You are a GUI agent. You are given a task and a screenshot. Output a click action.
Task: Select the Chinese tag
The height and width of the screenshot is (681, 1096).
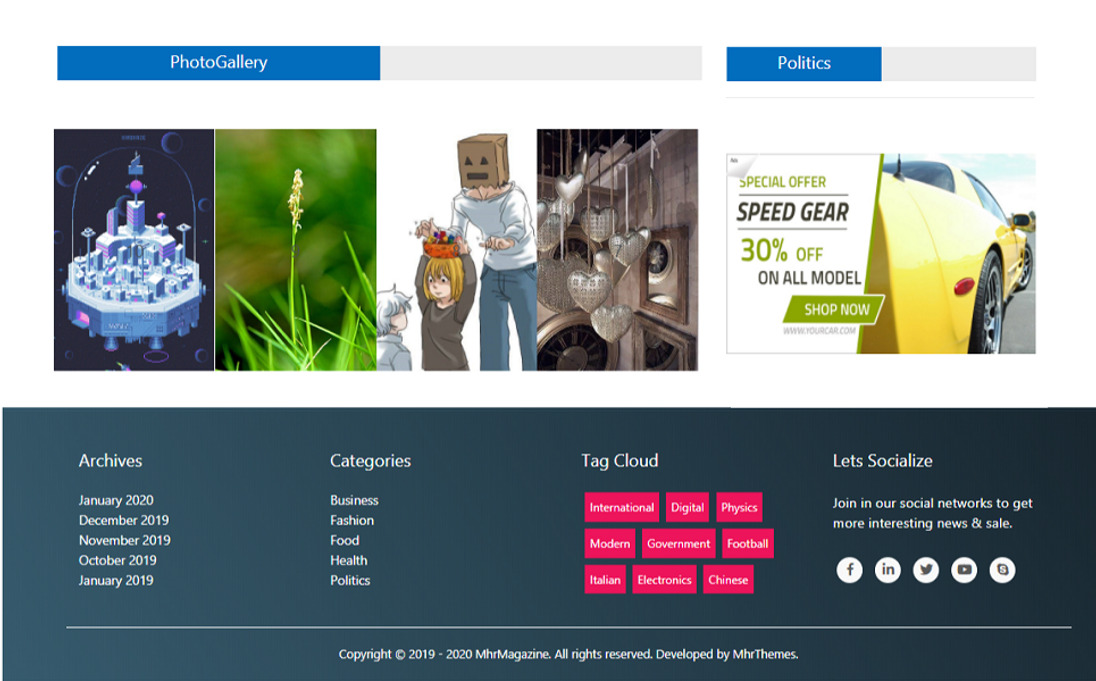tap(728, 580)
